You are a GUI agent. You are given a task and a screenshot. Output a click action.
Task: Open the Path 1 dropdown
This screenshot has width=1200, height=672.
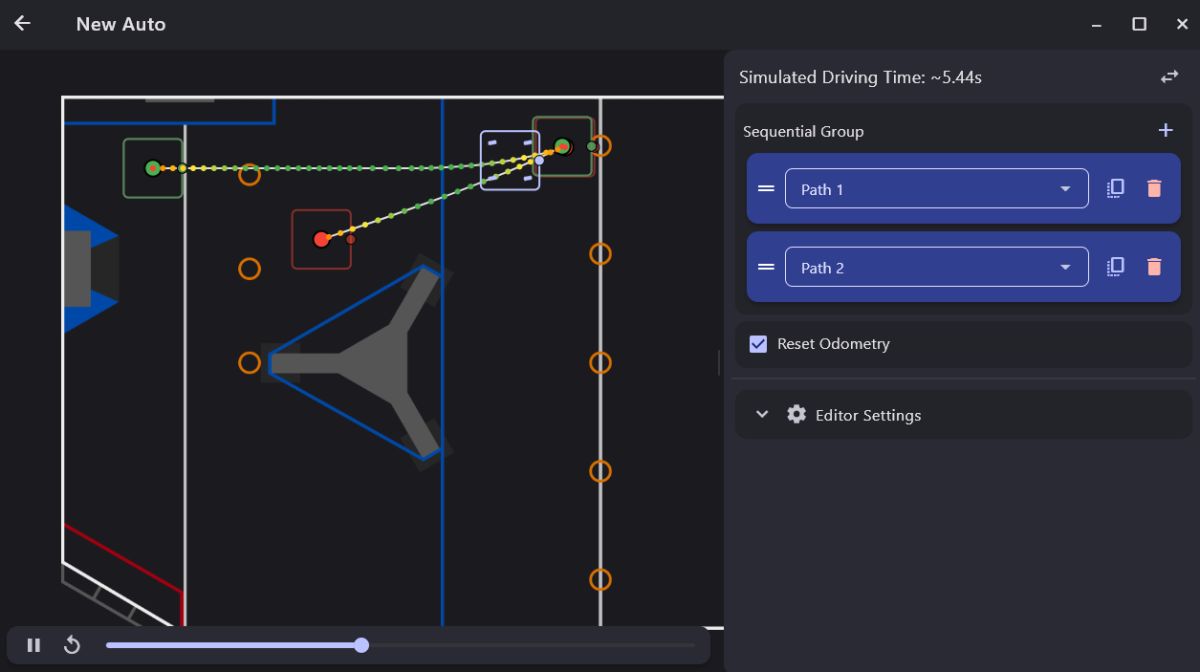pos(937,188)
